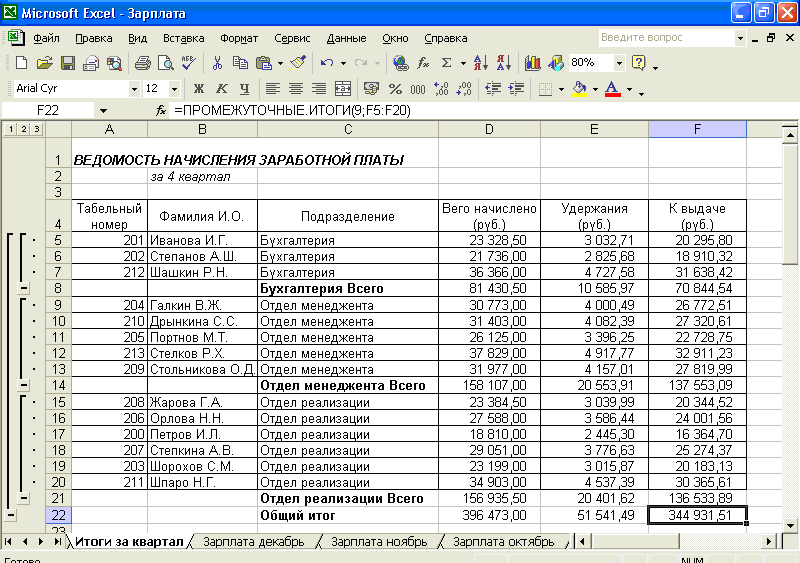Show outline level 1

(x=11, y=129)
